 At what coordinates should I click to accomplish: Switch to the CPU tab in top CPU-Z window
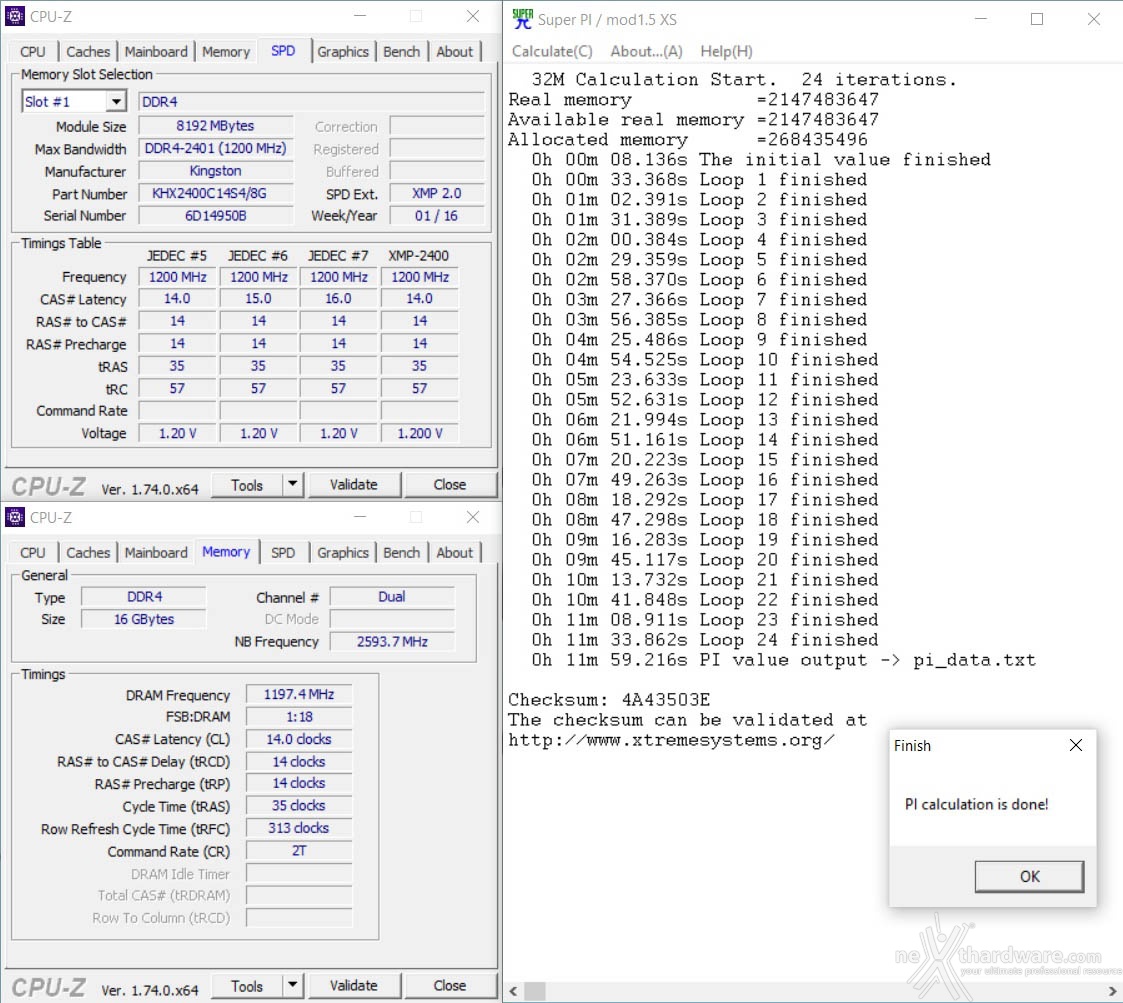[32, 52]
